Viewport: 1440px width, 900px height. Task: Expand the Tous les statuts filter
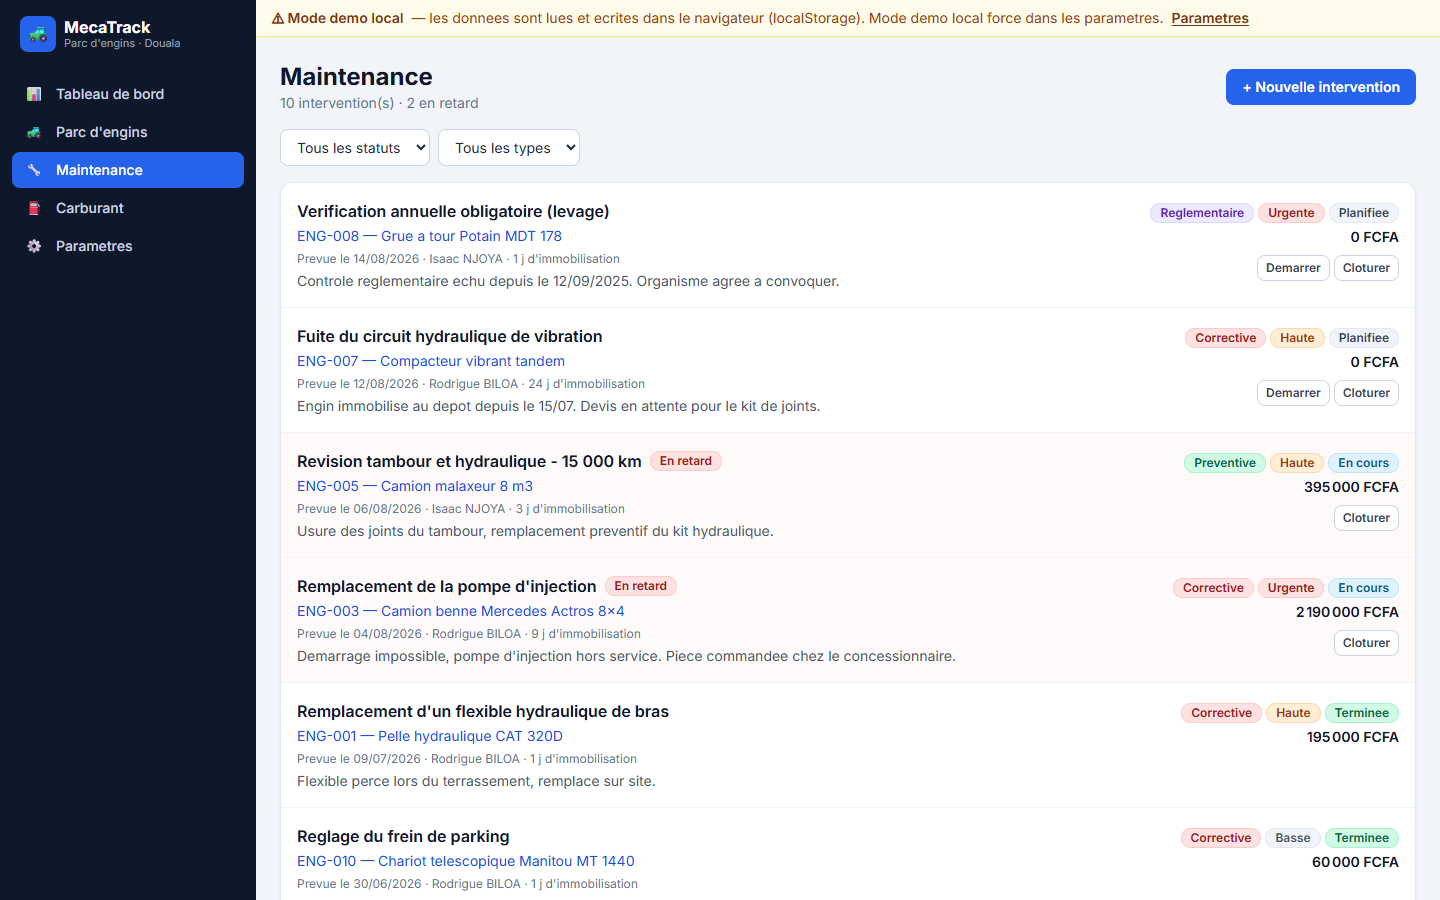point(355,148)
